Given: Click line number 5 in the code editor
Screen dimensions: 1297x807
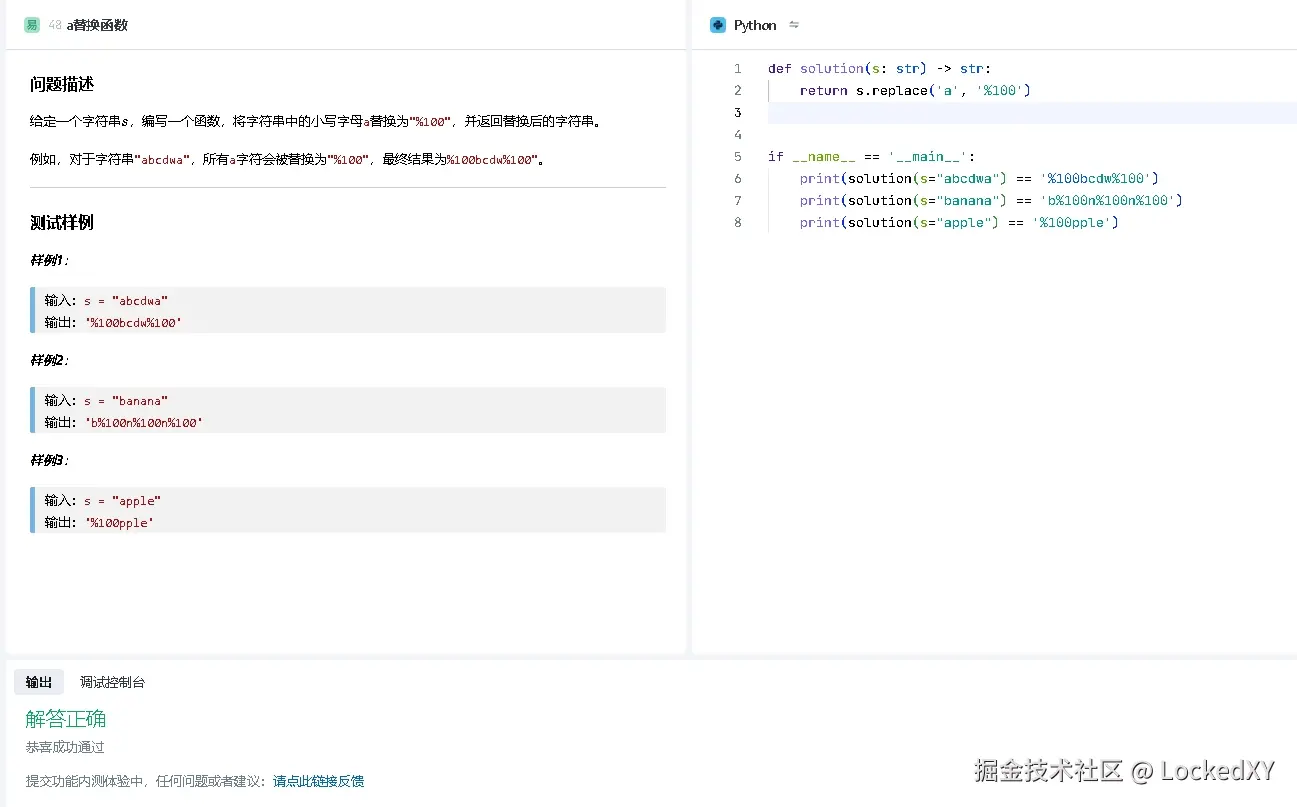Looking at the screenshot, I should coord(738,156).
